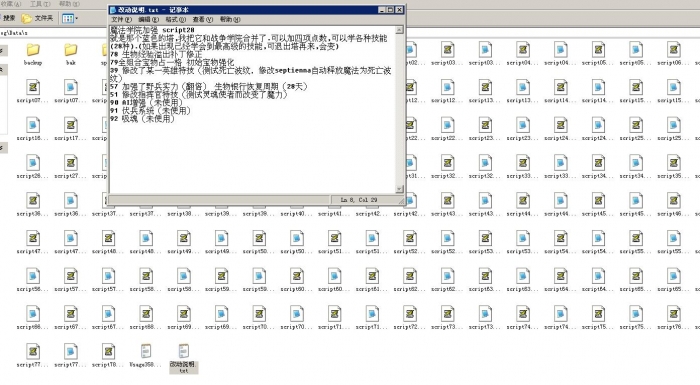Click Notepad scrollbar down arrow
The width and height of the screenshot is (700, 385).
400,189
